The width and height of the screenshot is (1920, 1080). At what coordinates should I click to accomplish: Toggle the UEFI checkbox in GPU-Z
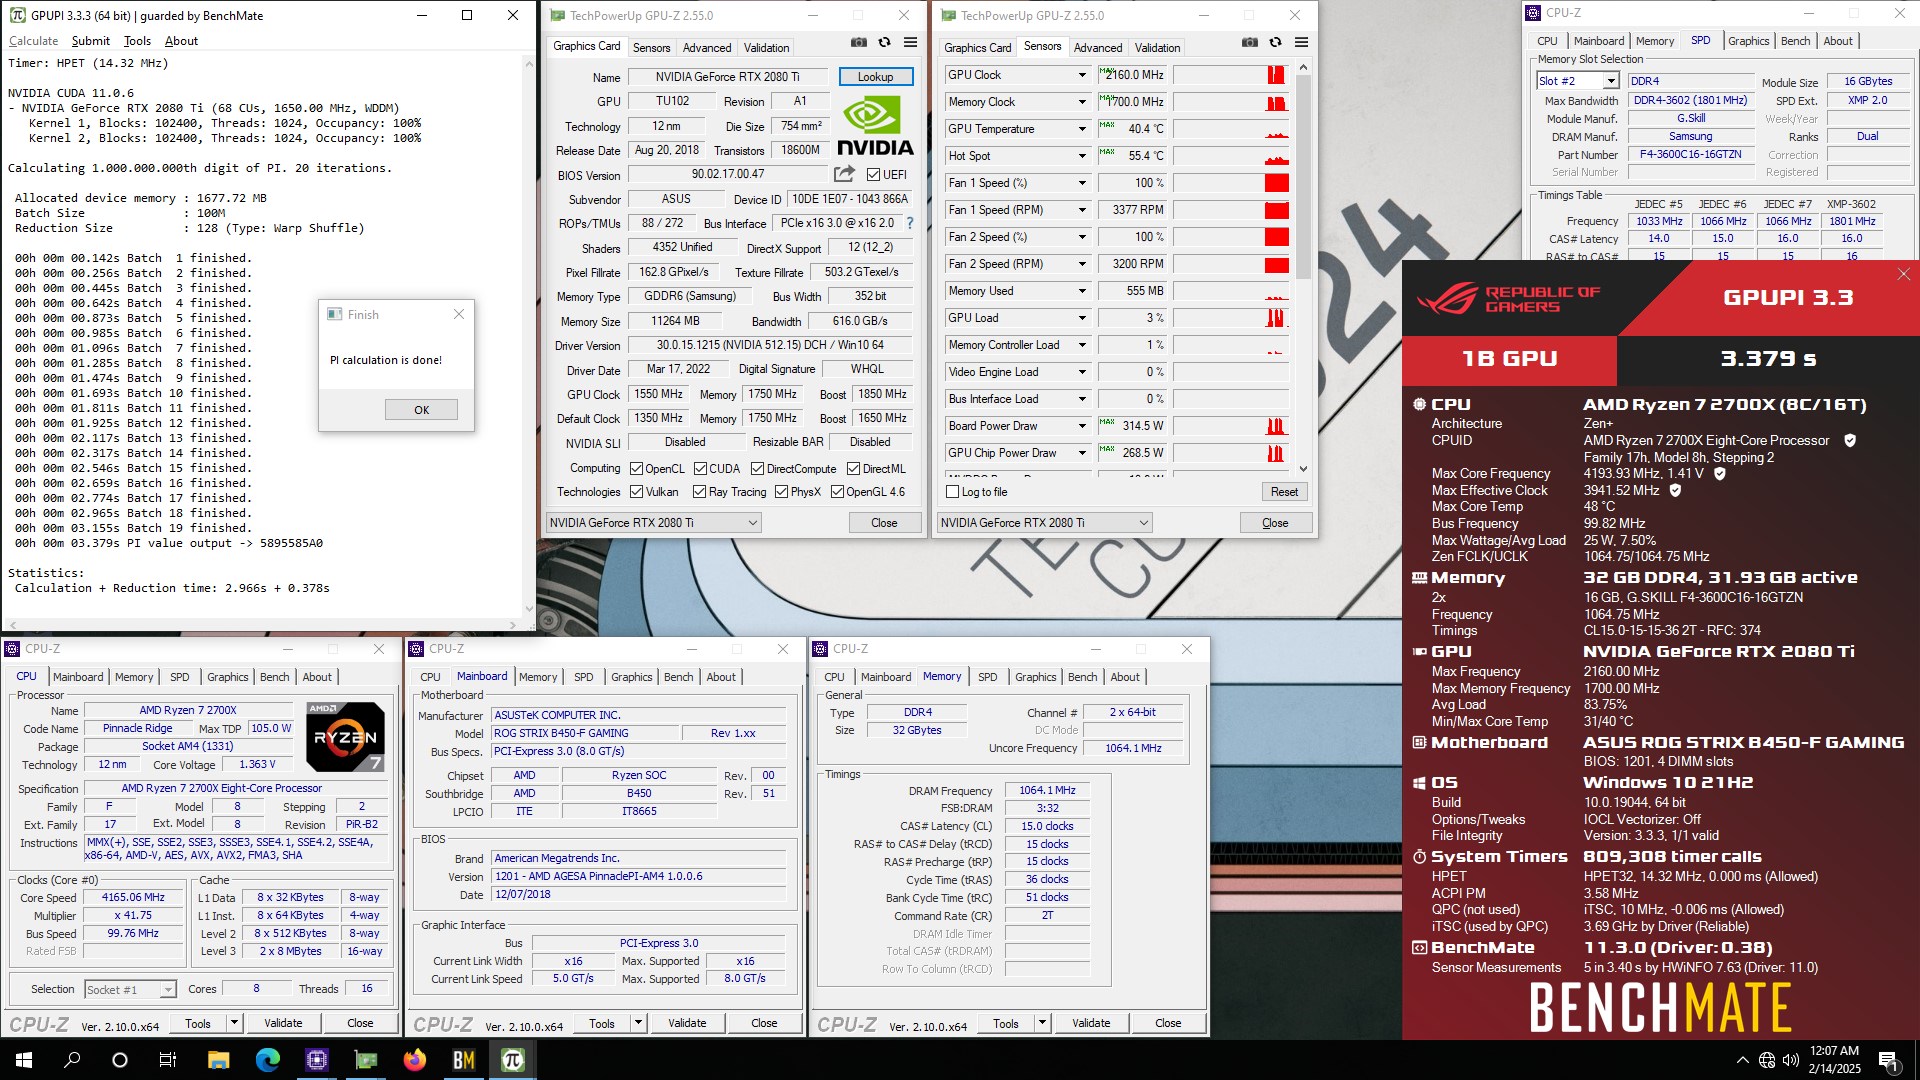tap(873, 174)
